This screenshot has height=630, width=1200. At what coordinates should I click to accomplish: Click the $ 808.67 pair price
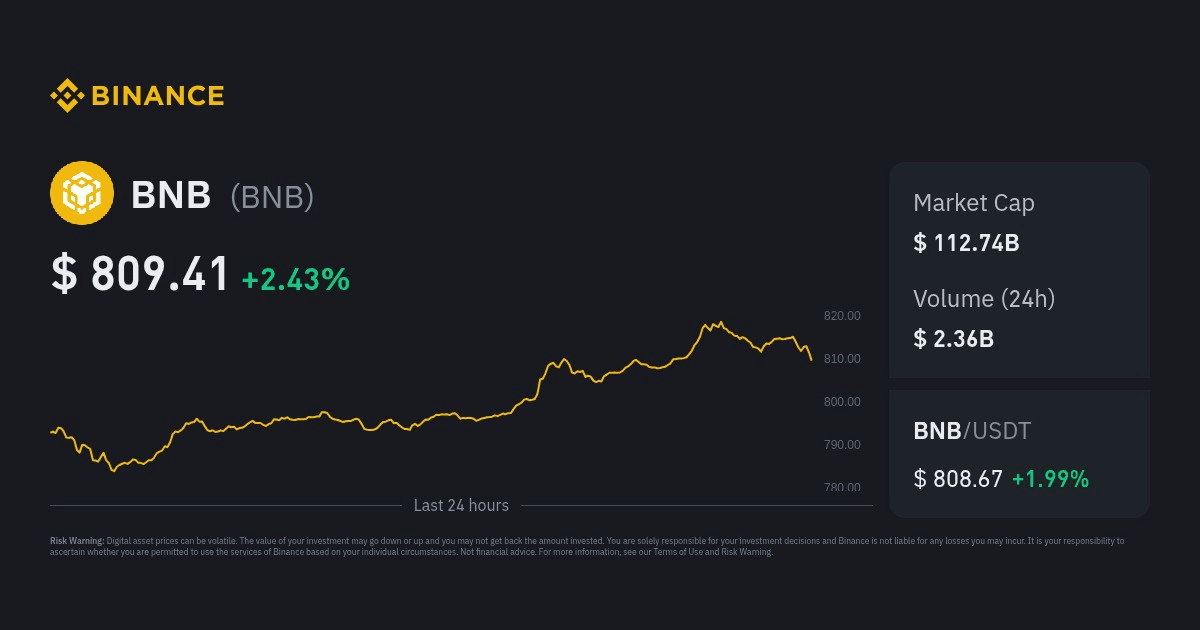pos(958,479)
